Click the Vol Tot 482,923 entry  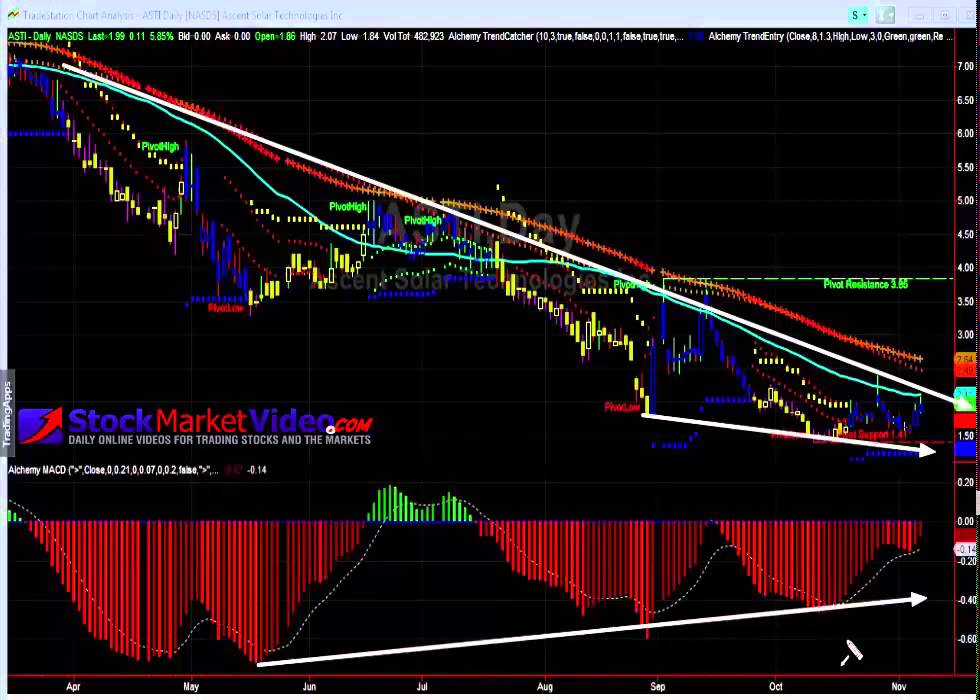pos(414,37)
